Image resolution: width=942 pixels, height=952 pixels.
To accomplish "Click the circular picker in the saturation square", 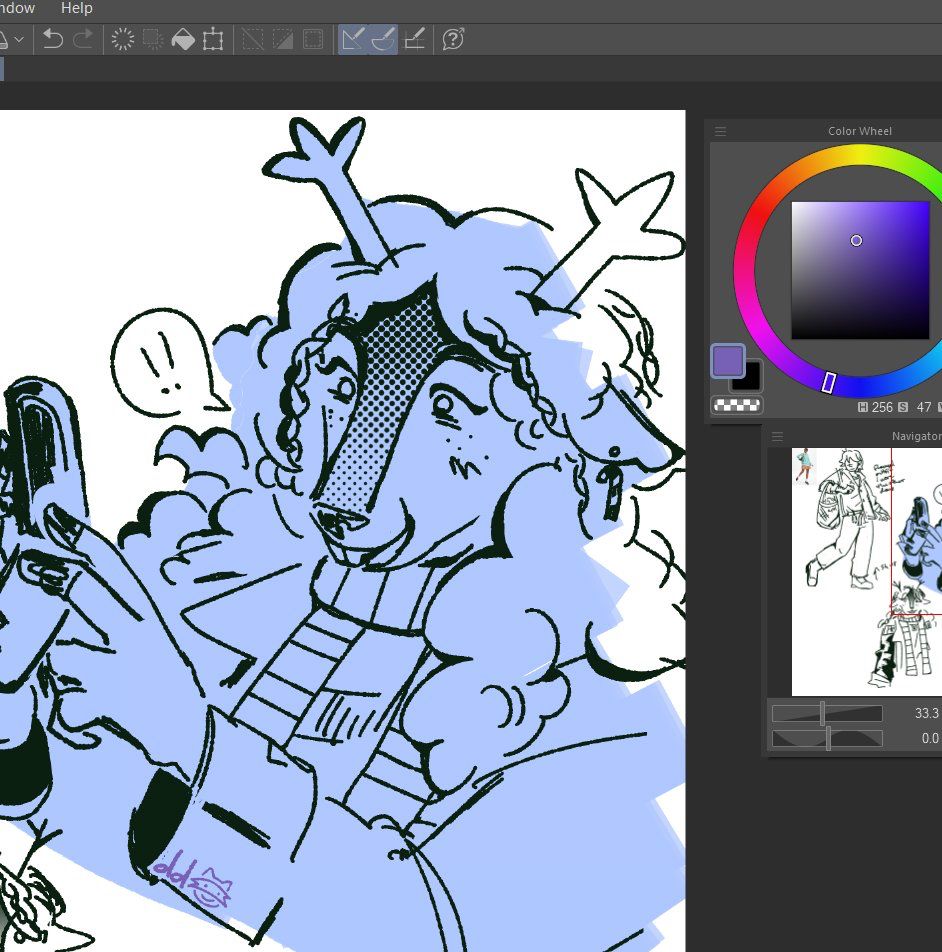I will pyautogui.click(x=856, y=240).
